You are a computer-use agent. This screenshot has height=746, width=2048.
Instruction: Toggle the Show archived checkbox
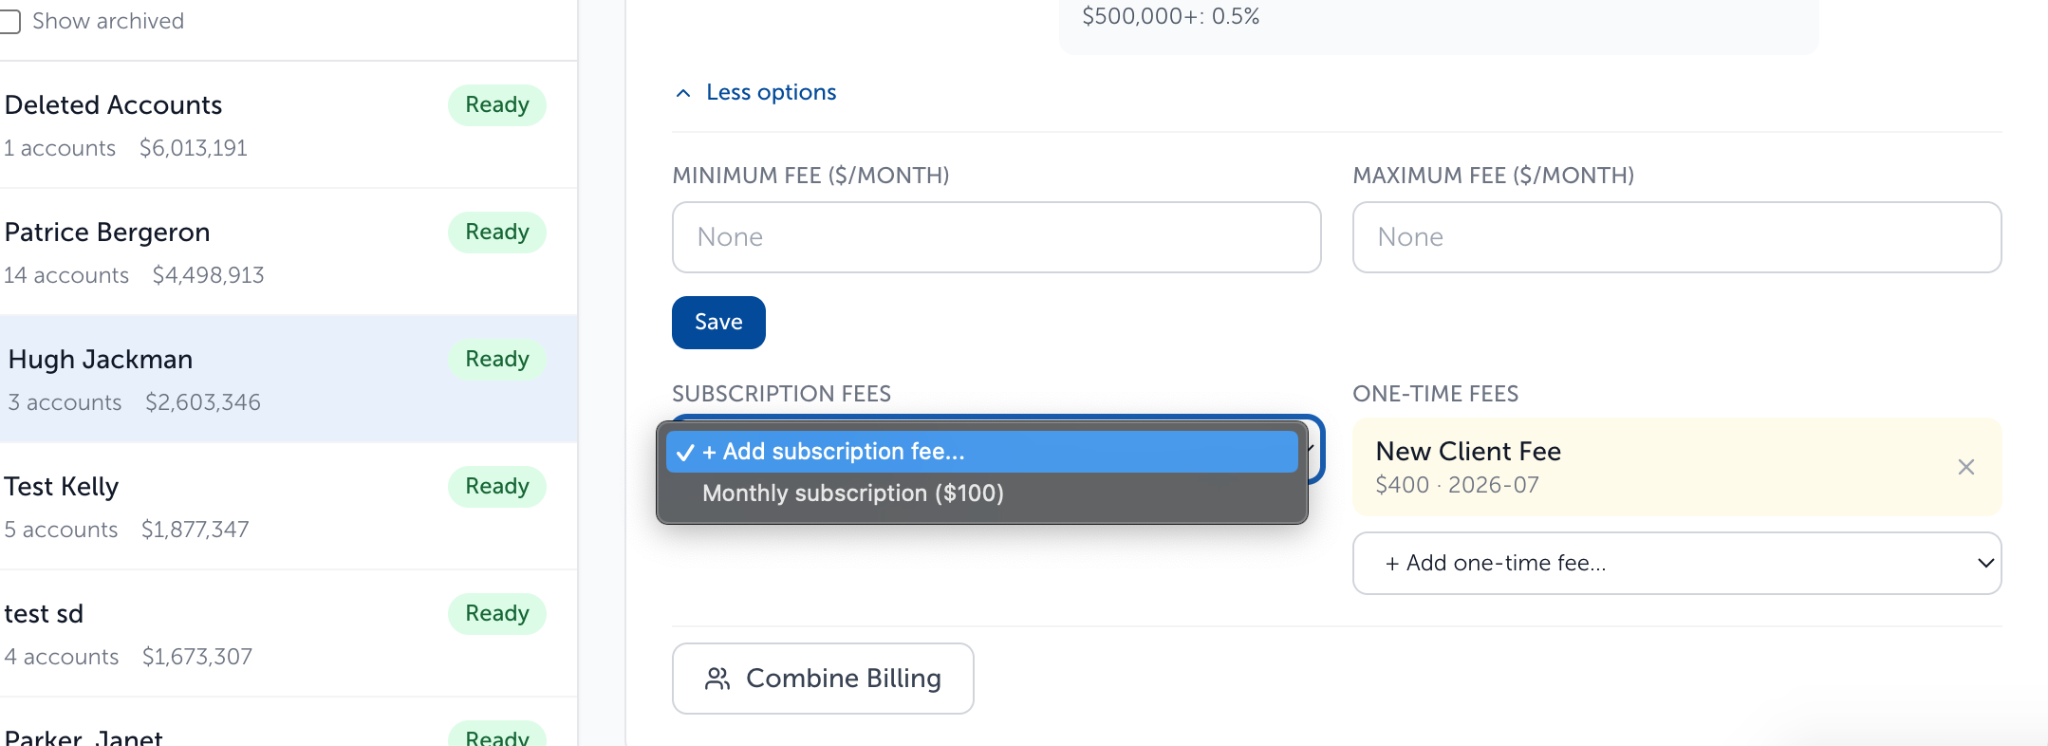point(10,21)
